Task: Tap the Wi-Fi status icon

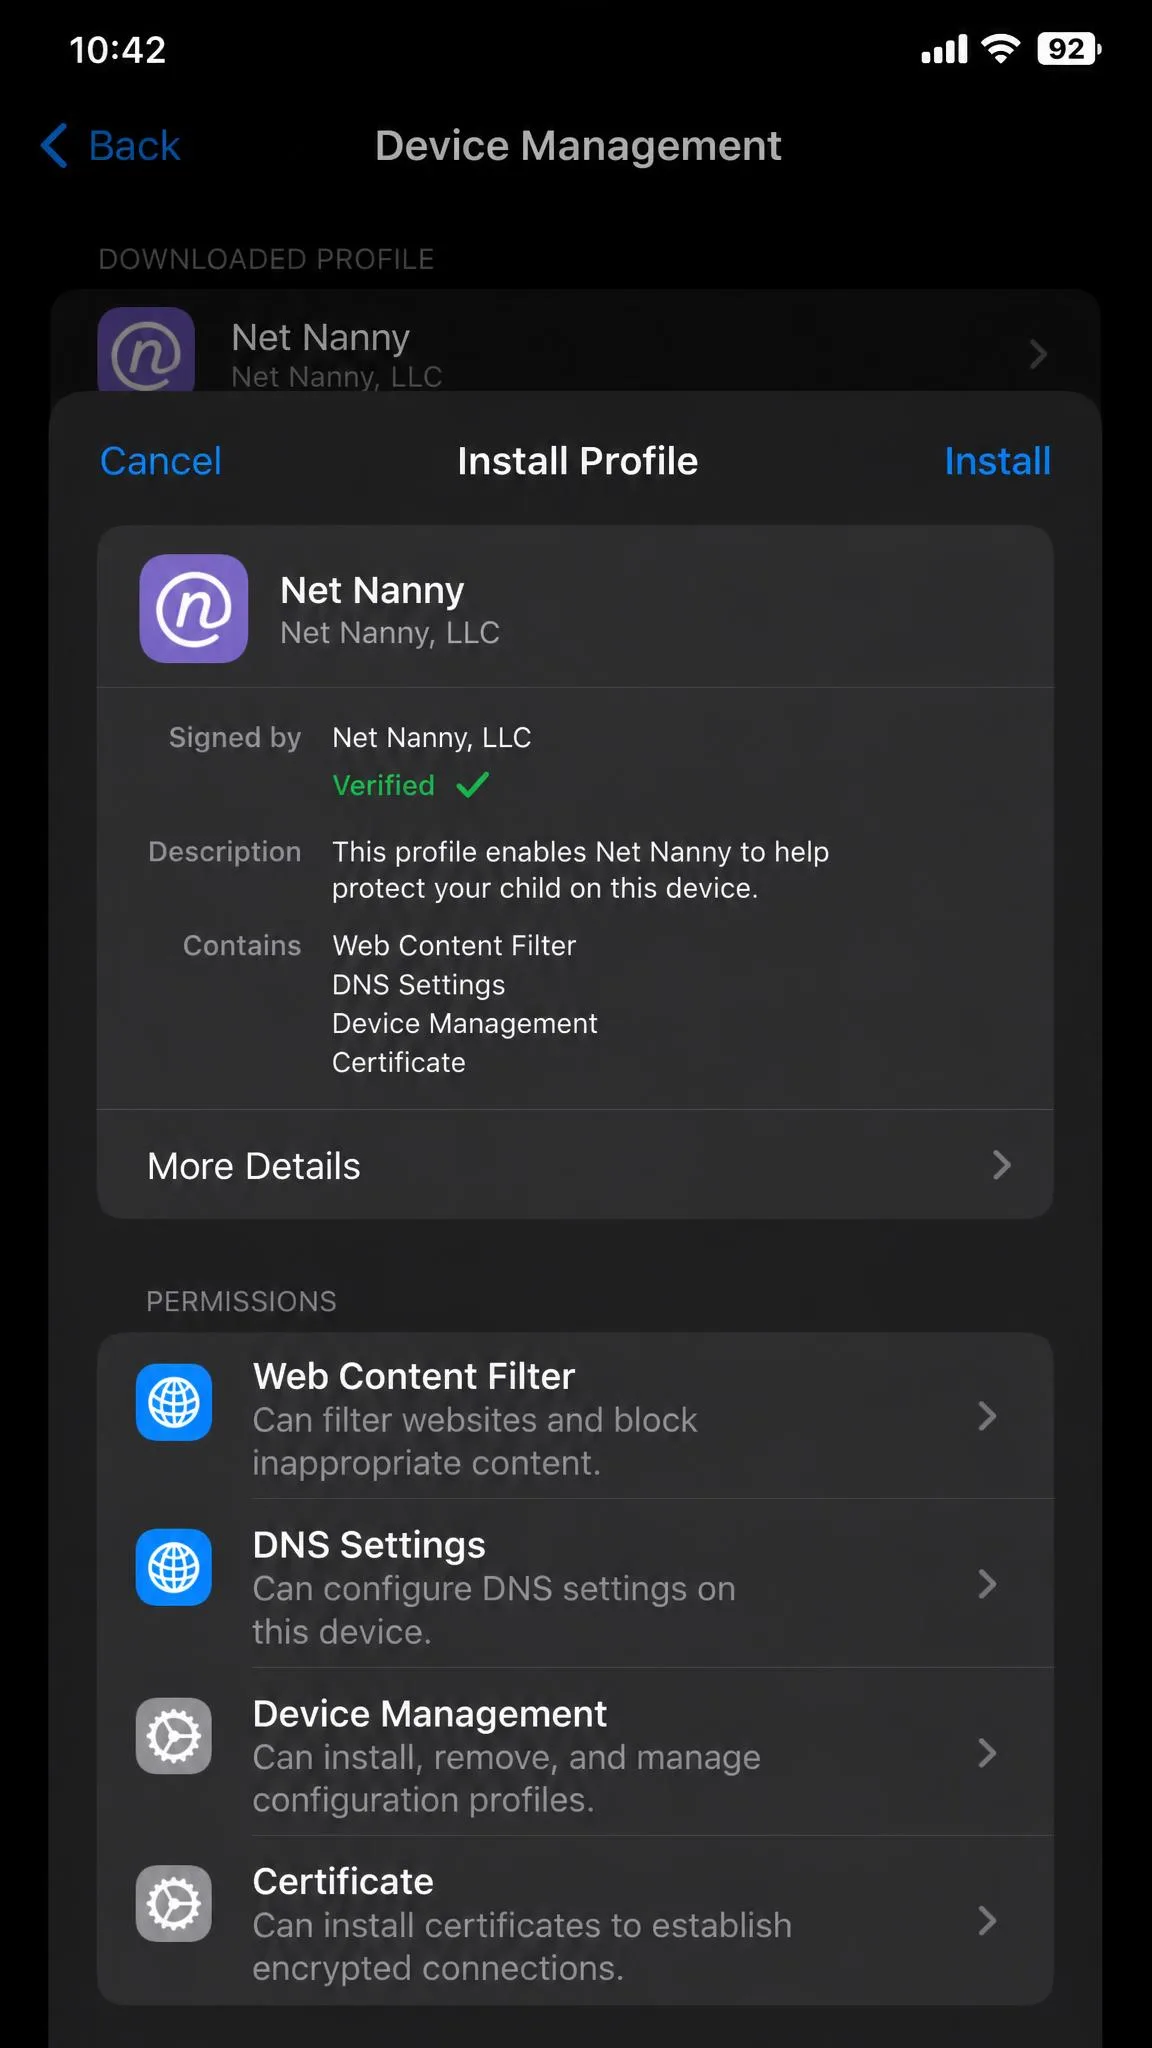Action: pos(1001,48)
